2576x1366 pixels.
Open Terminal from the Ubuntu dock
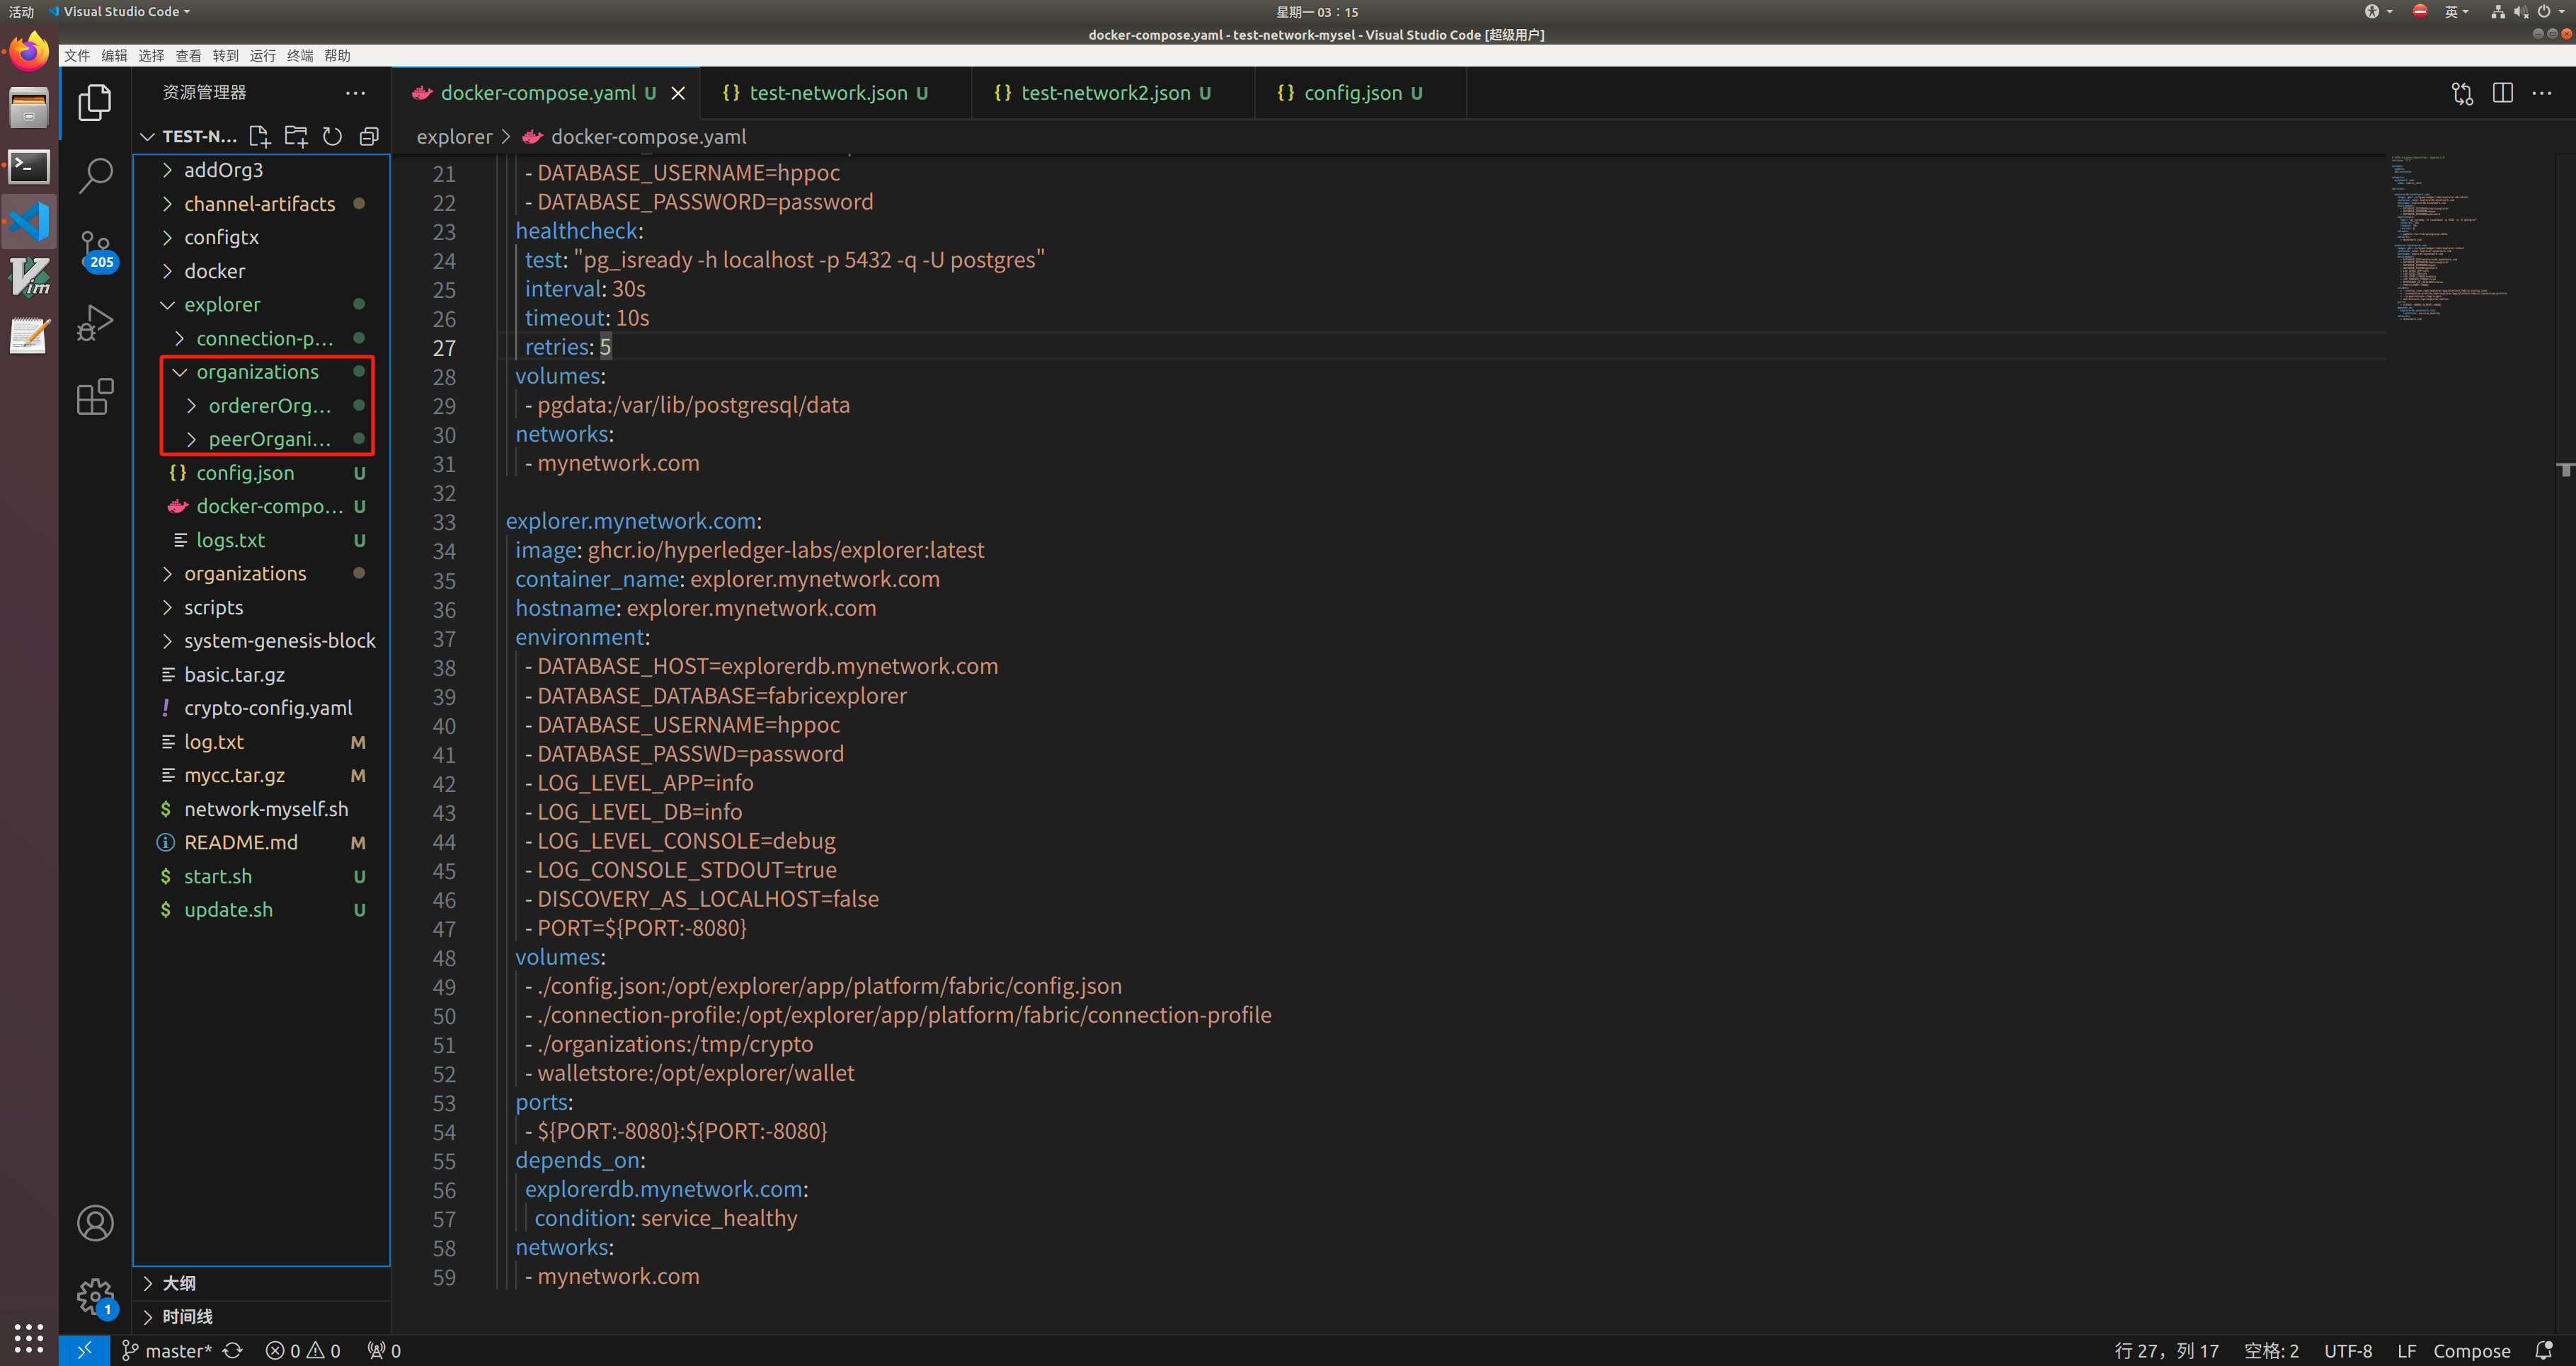point(29,166)
